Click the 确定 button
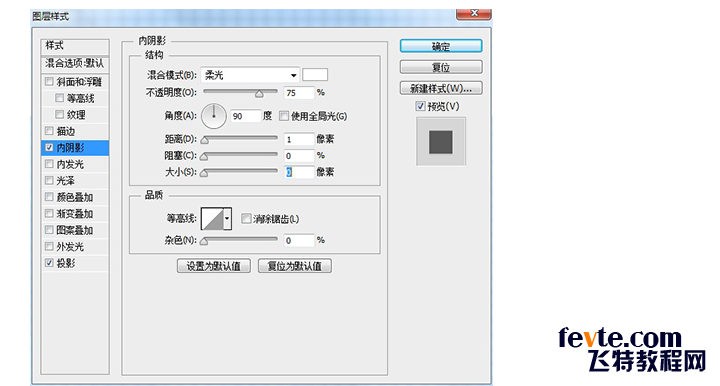This screenshot has width=720, height=386. (441, 46)
